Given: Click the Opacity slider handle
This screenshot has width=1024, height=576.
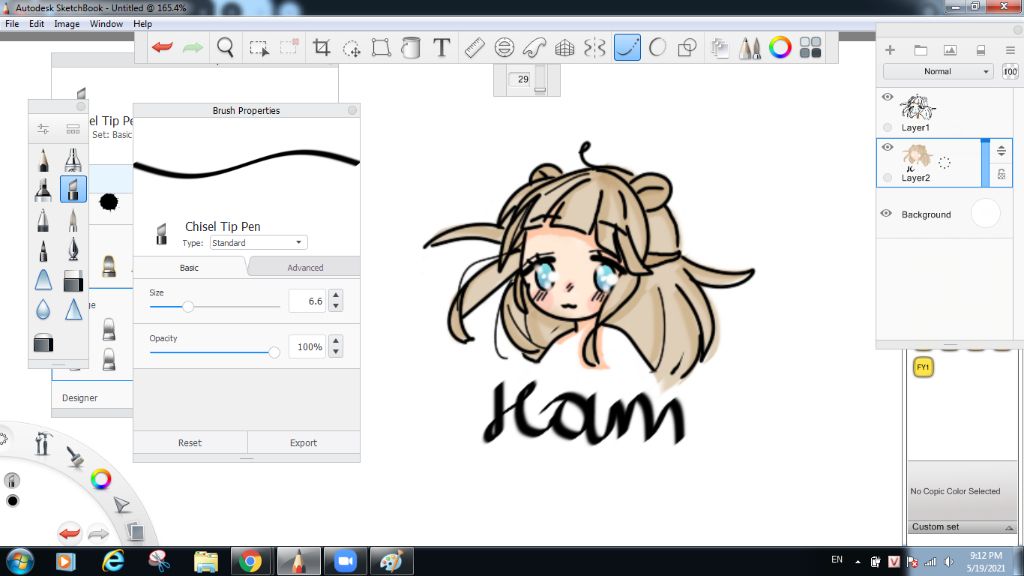Looking at the screenshot, I should [274, 352].
